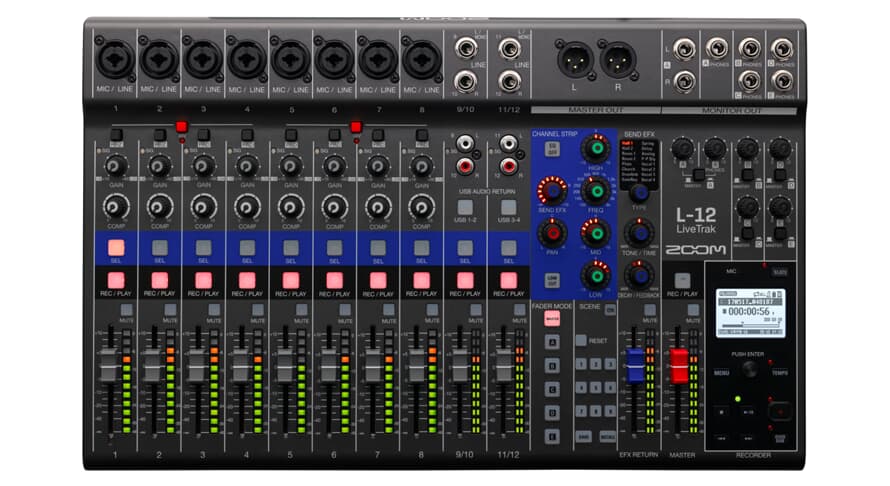890x486 pixels.
Task: Select fader mode MASTER
Action: pyautogui.click(x=552, y=319)
